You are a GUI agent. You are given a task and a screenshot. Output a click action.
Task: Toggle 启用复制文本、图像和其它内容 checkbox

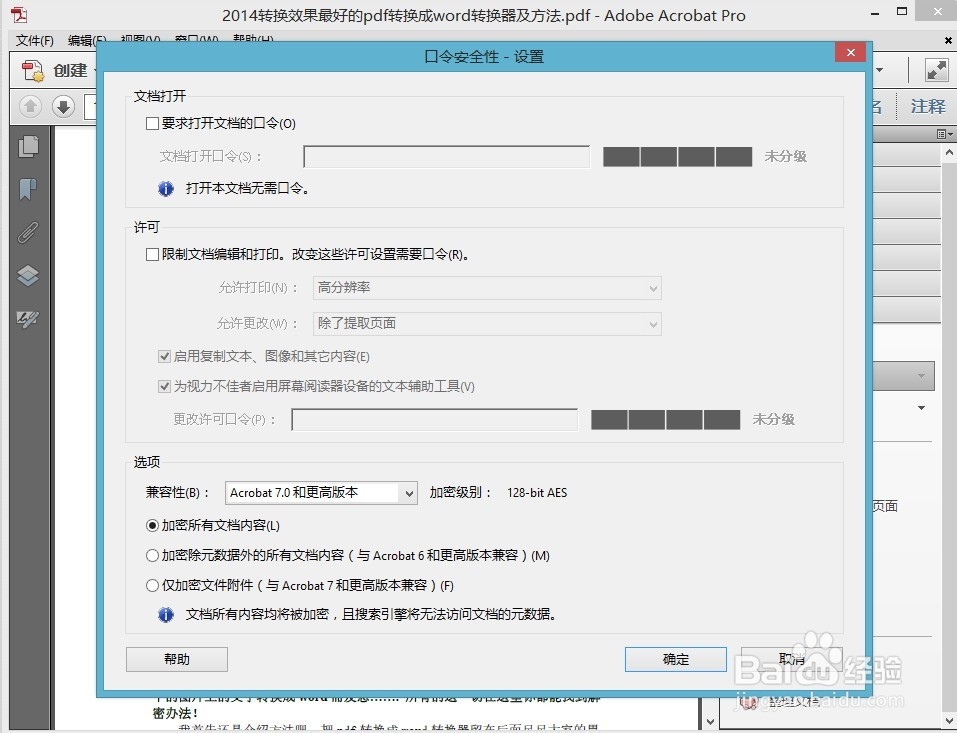(164, 356)
